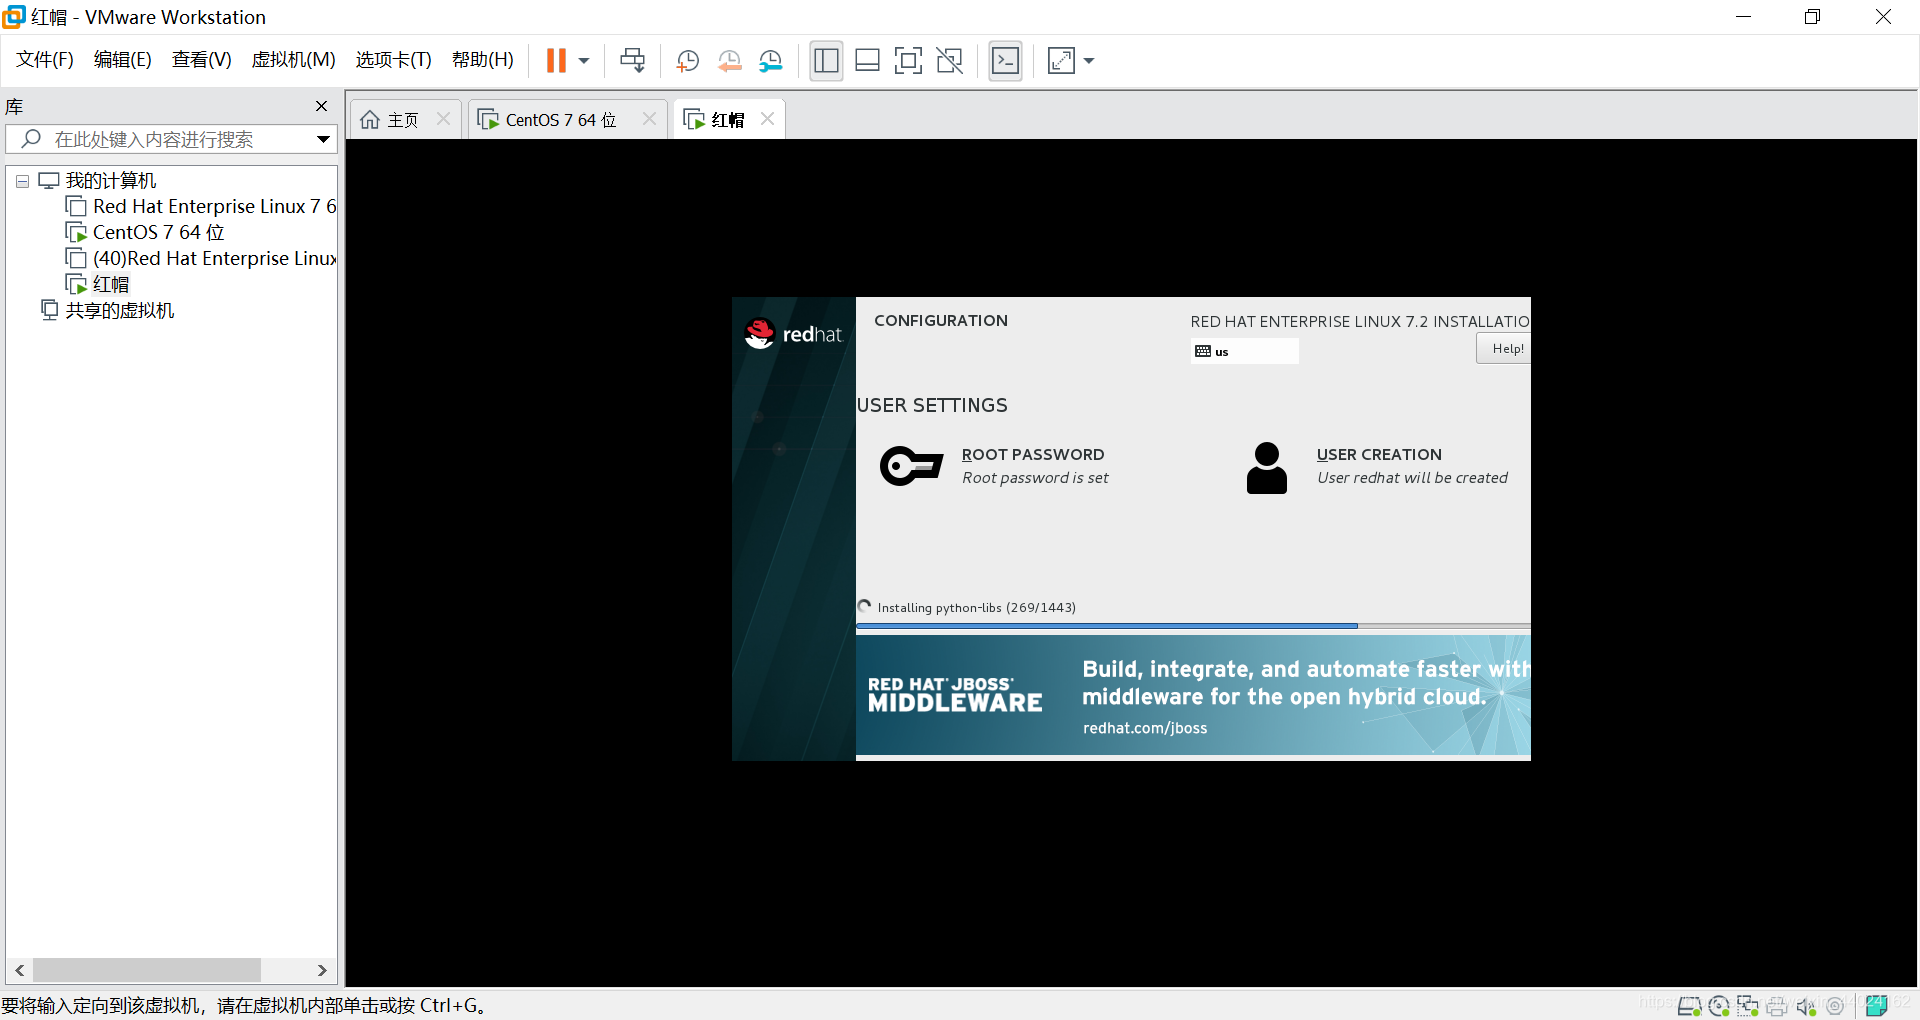Screen dimensions: 1920x1020
Task: Focus the library search field
Action: click(165, 139)
